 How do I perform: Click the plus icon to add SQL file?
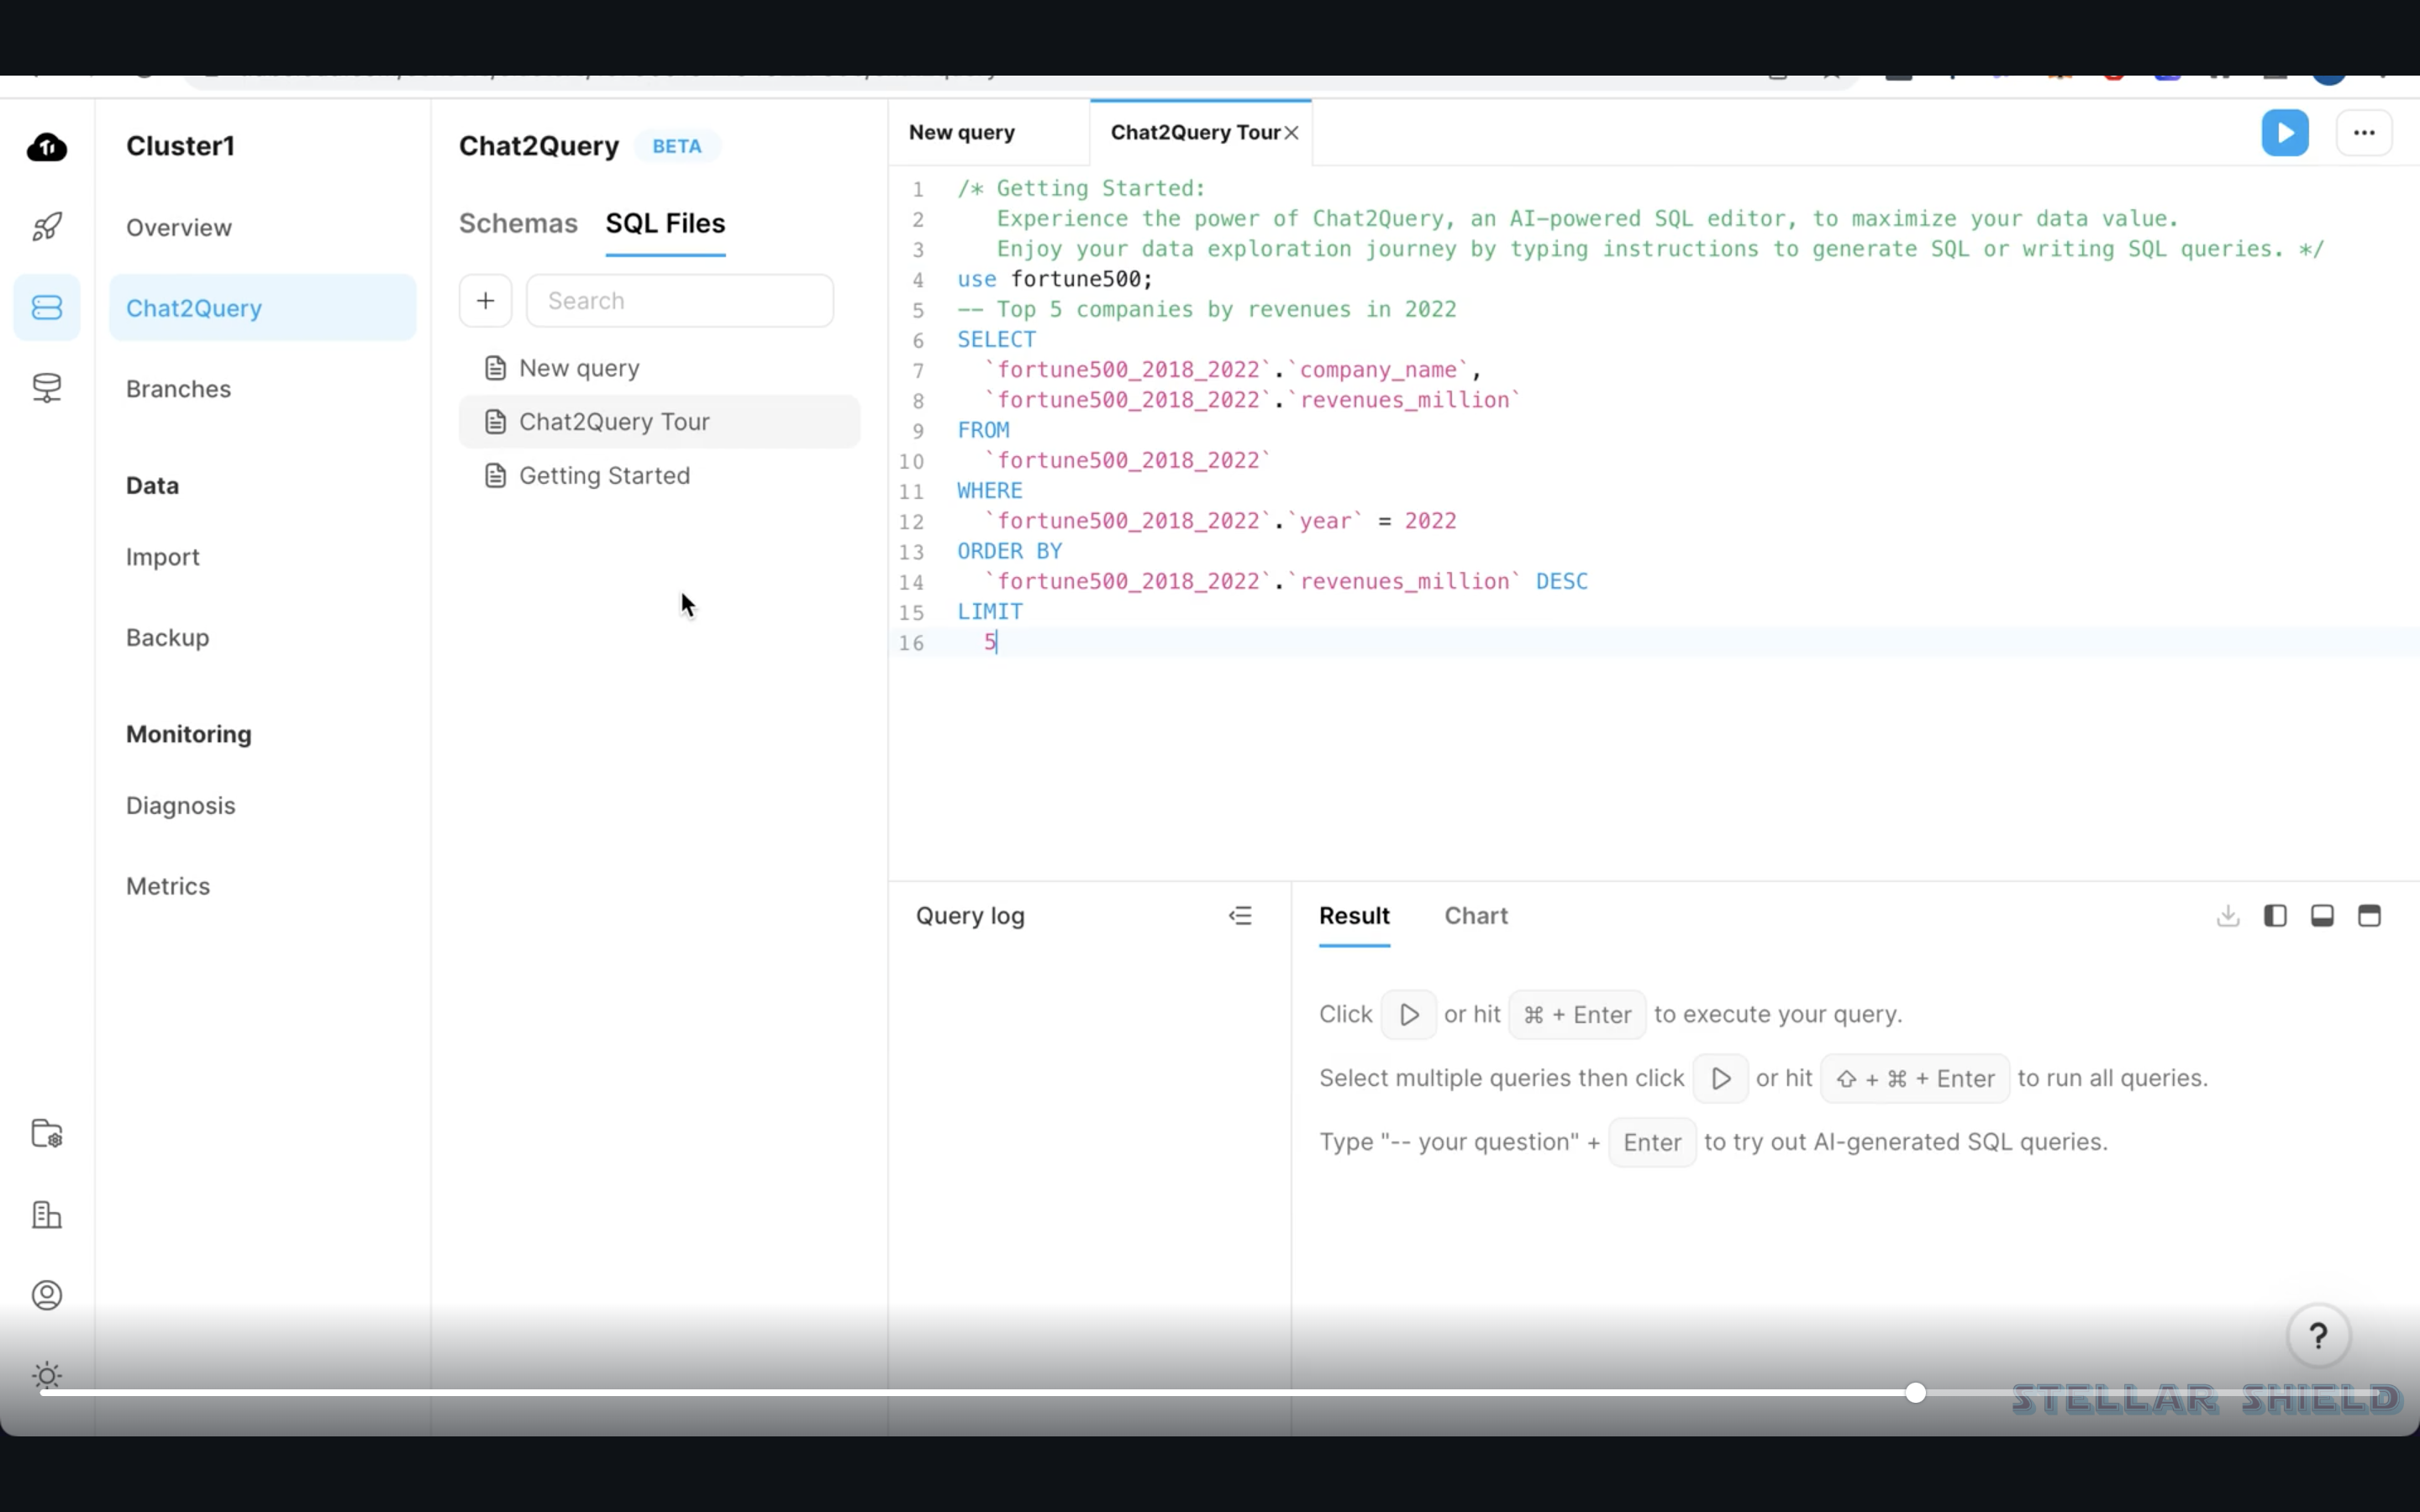click(x=485, y=301)
